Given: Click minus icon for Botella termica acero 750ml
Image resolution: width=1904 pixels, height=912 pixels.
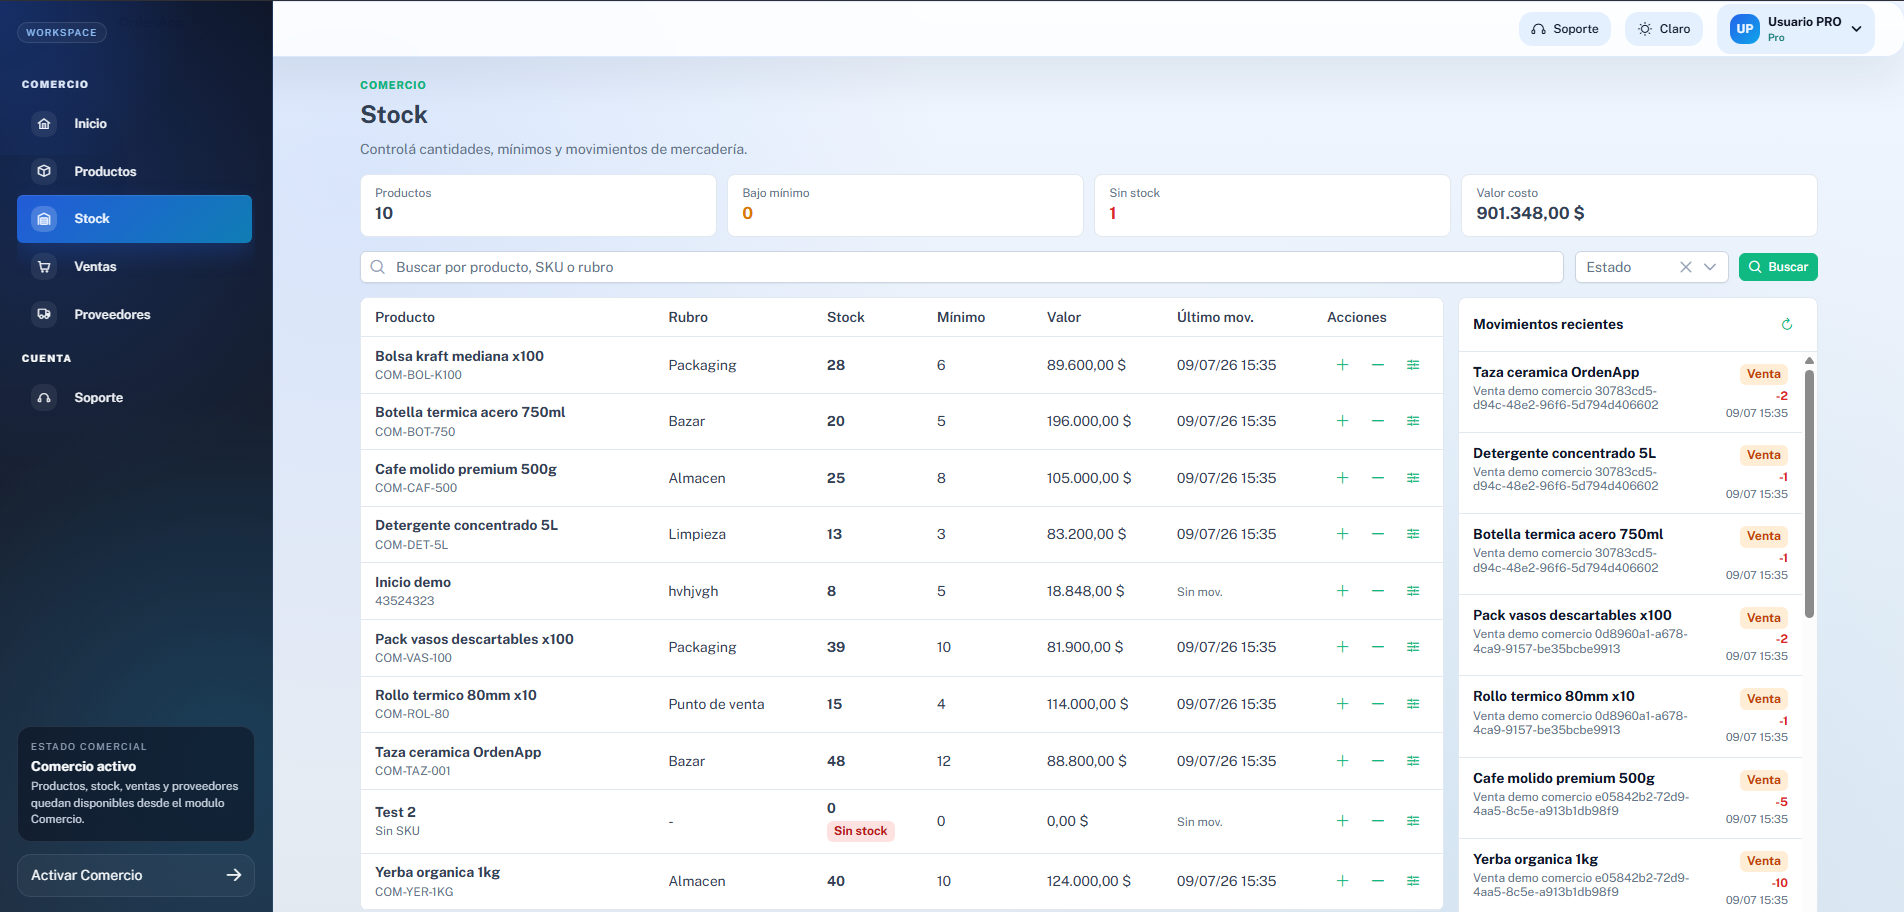Looking at the screenshot, I should pos(1377,421).
